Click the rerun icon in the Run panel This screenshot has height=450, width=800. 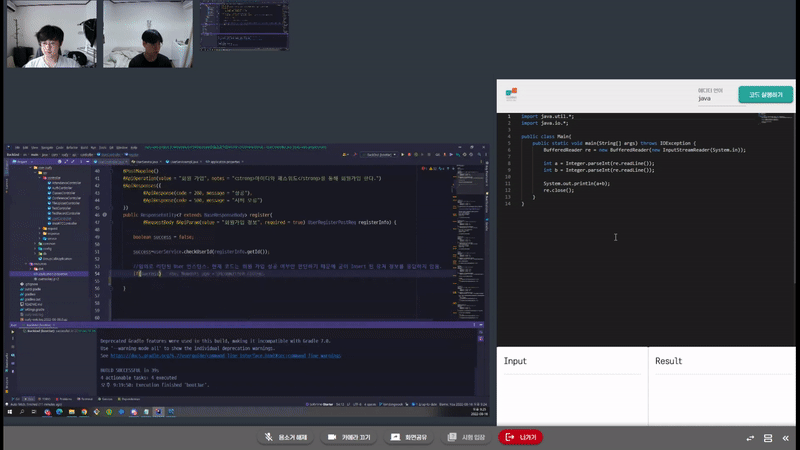pyautogui.click(x=13, y=332)
